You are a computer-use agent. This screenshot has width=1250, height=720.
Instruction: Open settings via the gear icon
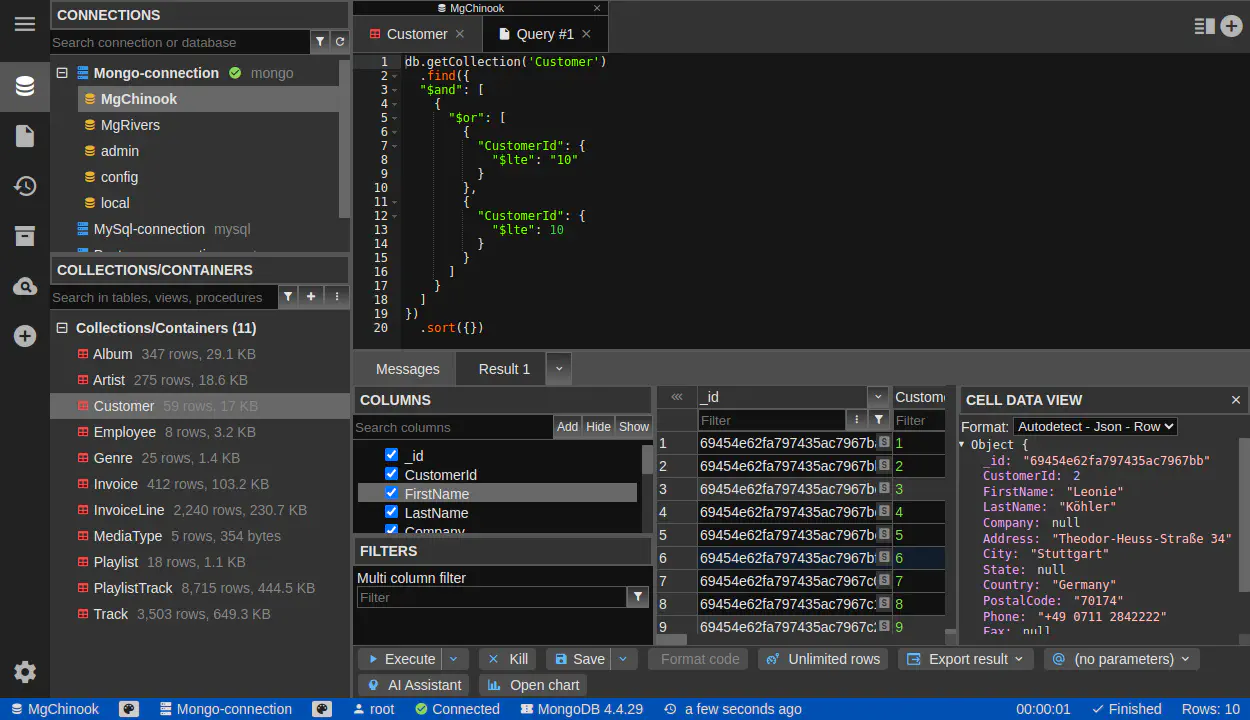25,672
